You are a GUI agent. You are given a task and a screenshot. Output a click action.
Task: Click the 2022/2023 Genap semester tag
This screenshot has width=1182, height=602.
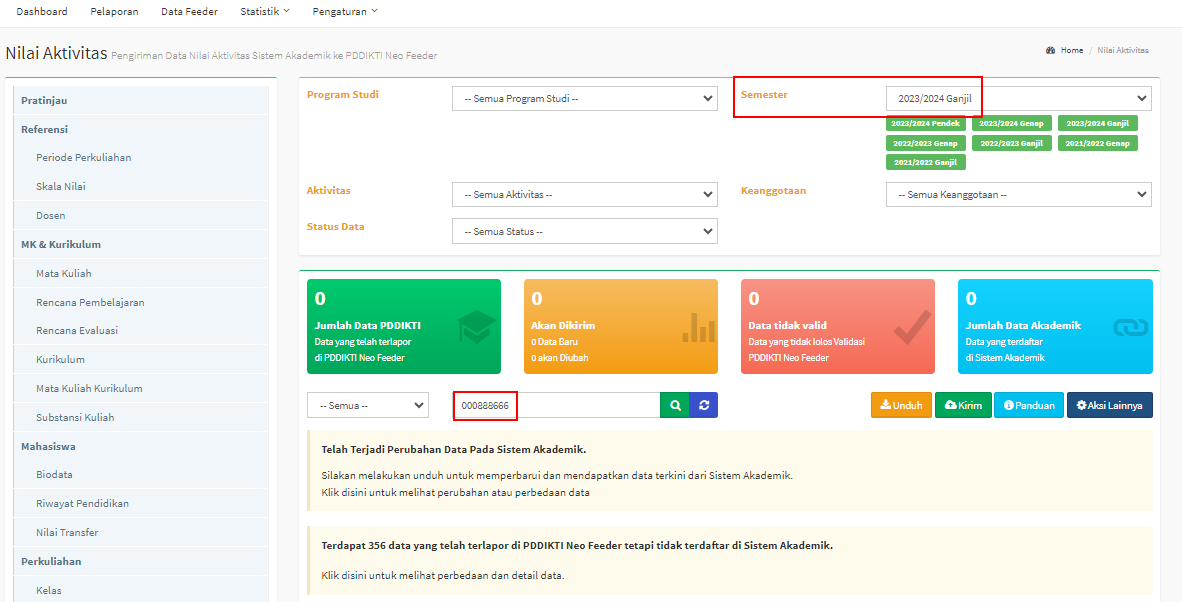click(926, 143)
